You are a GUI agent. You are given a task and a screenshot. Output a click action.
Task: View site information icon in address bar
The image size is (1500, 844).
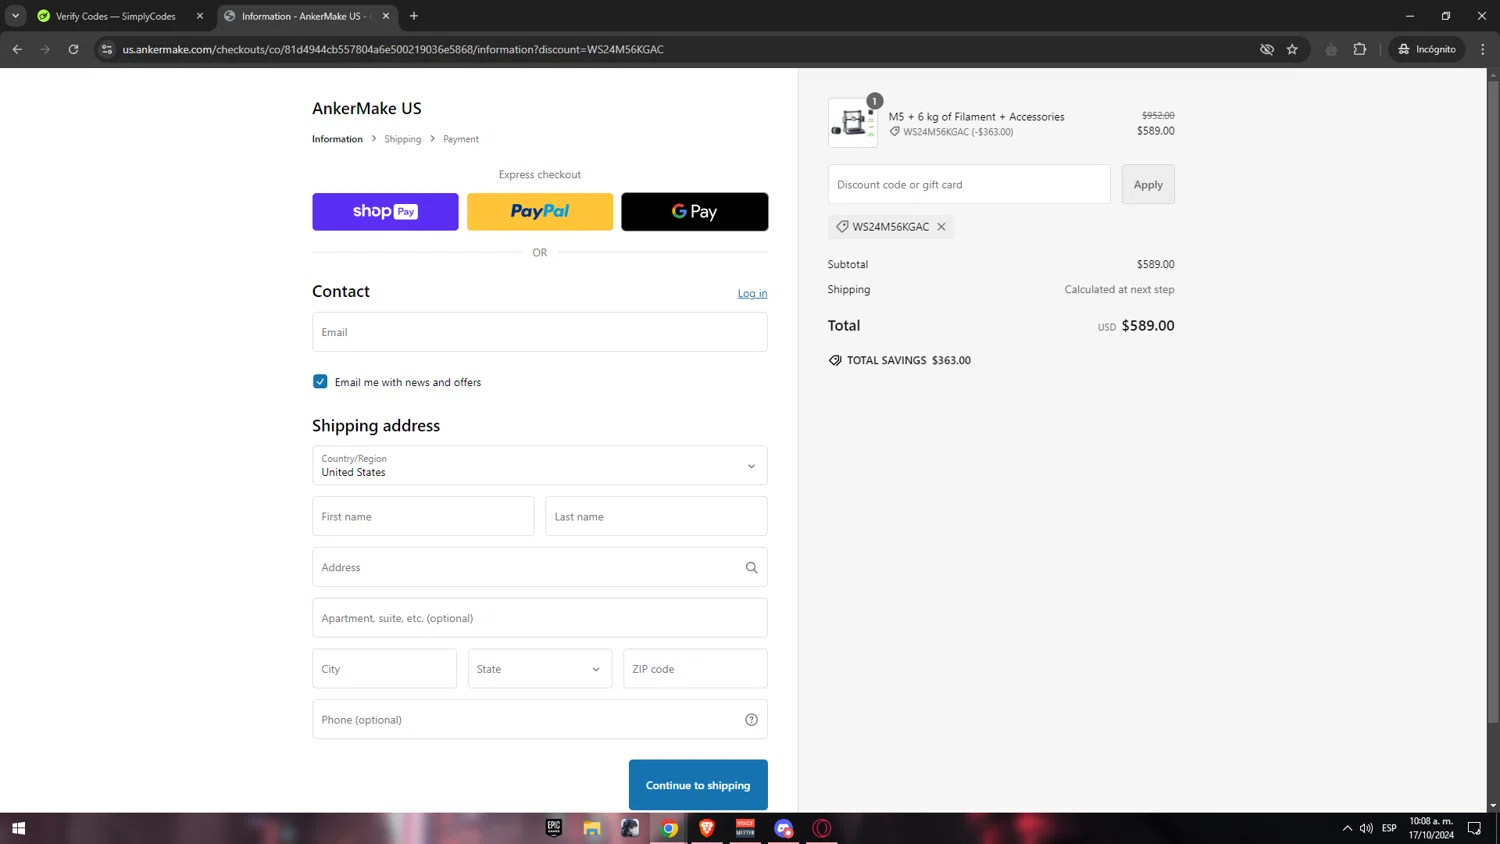coord(107,49)
